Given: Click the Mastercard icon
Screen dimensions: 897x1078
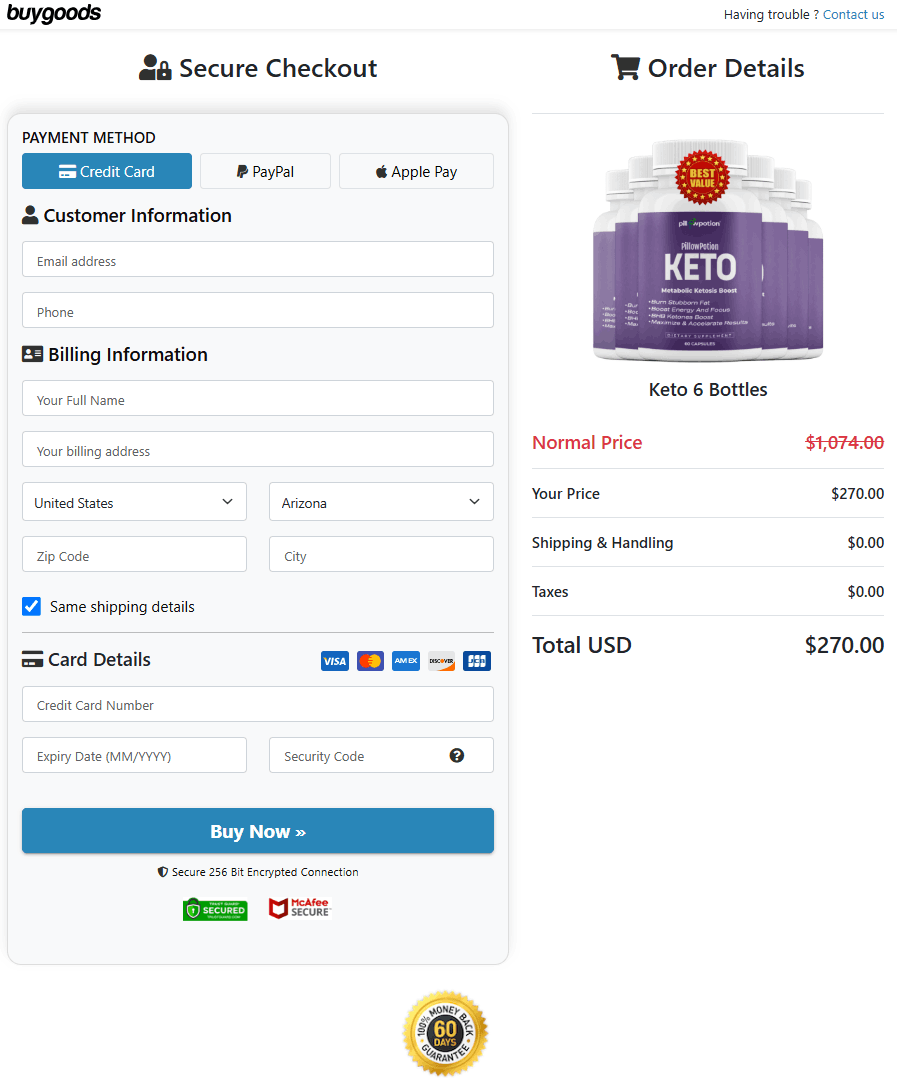Looking at the screenshot, I should (x=370, y=661).
